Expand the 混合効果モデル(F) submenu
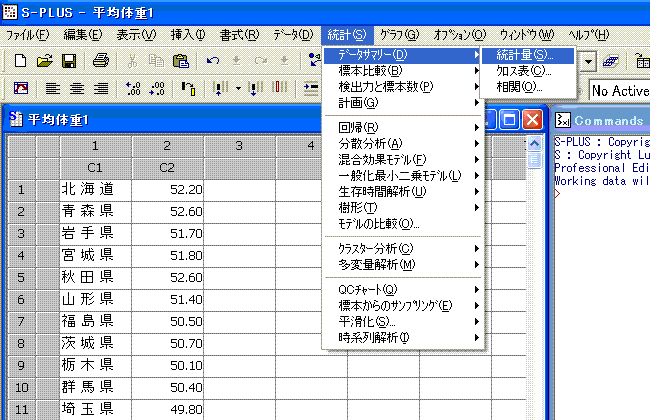The height and width of the screenshot is (420, 650). 403,159
